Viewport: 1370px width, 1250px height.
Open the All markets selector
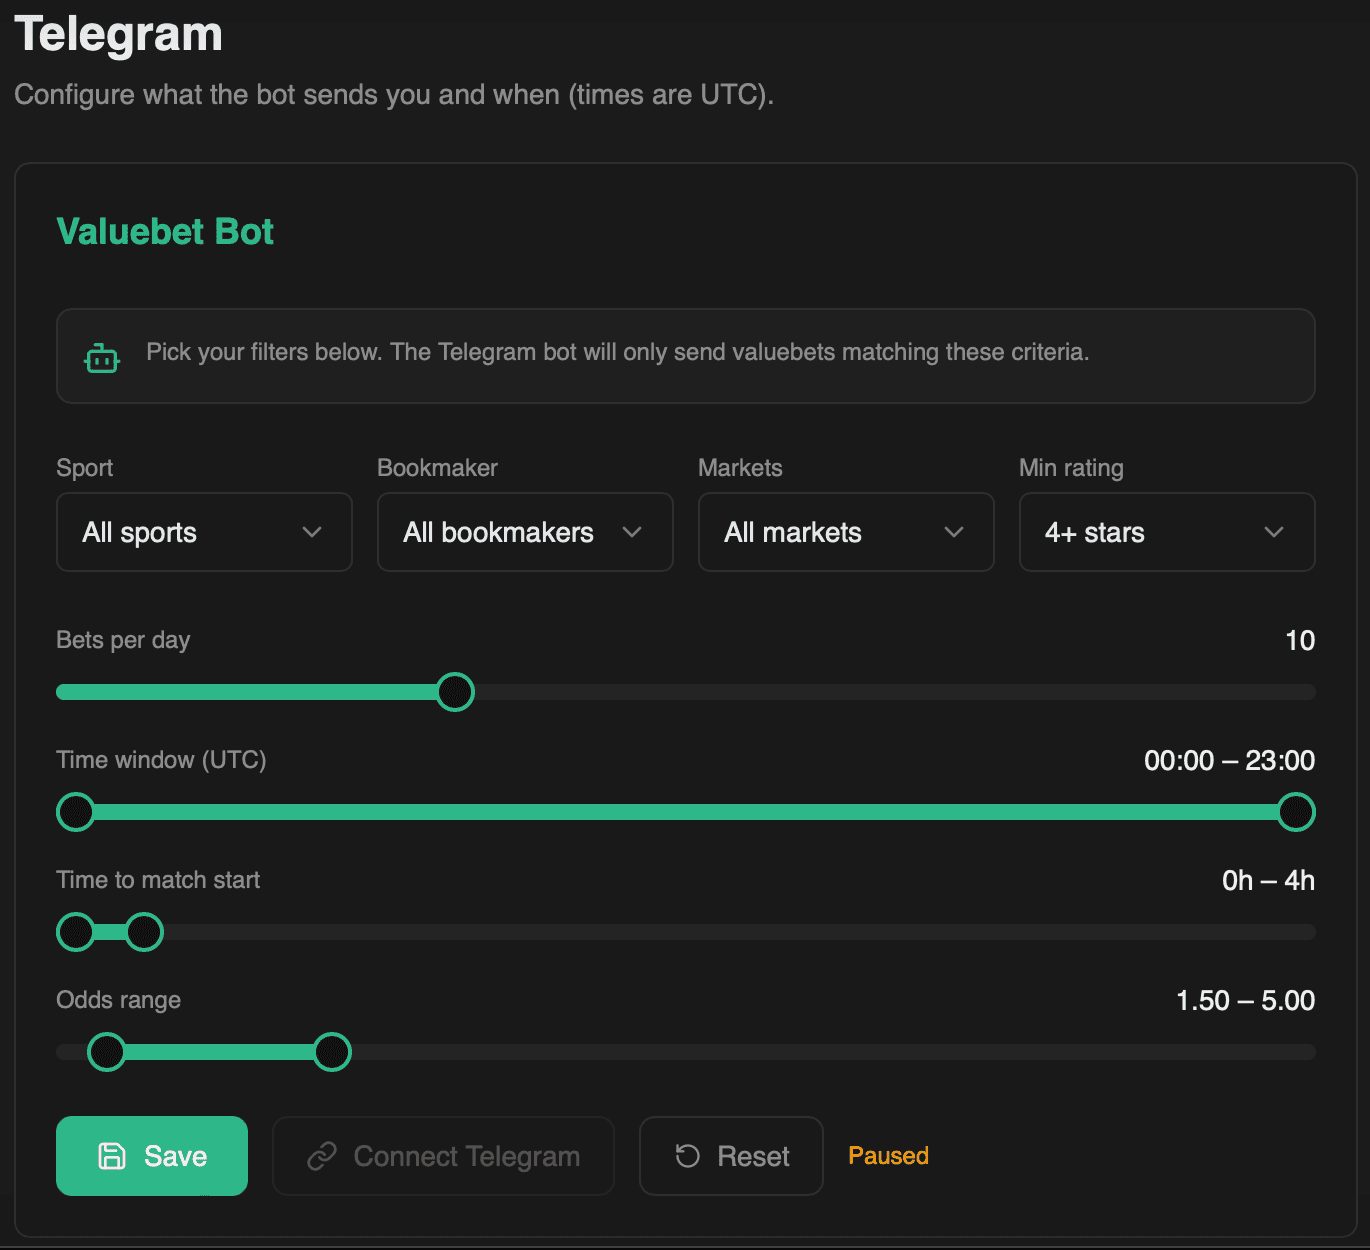coord(845,532)
